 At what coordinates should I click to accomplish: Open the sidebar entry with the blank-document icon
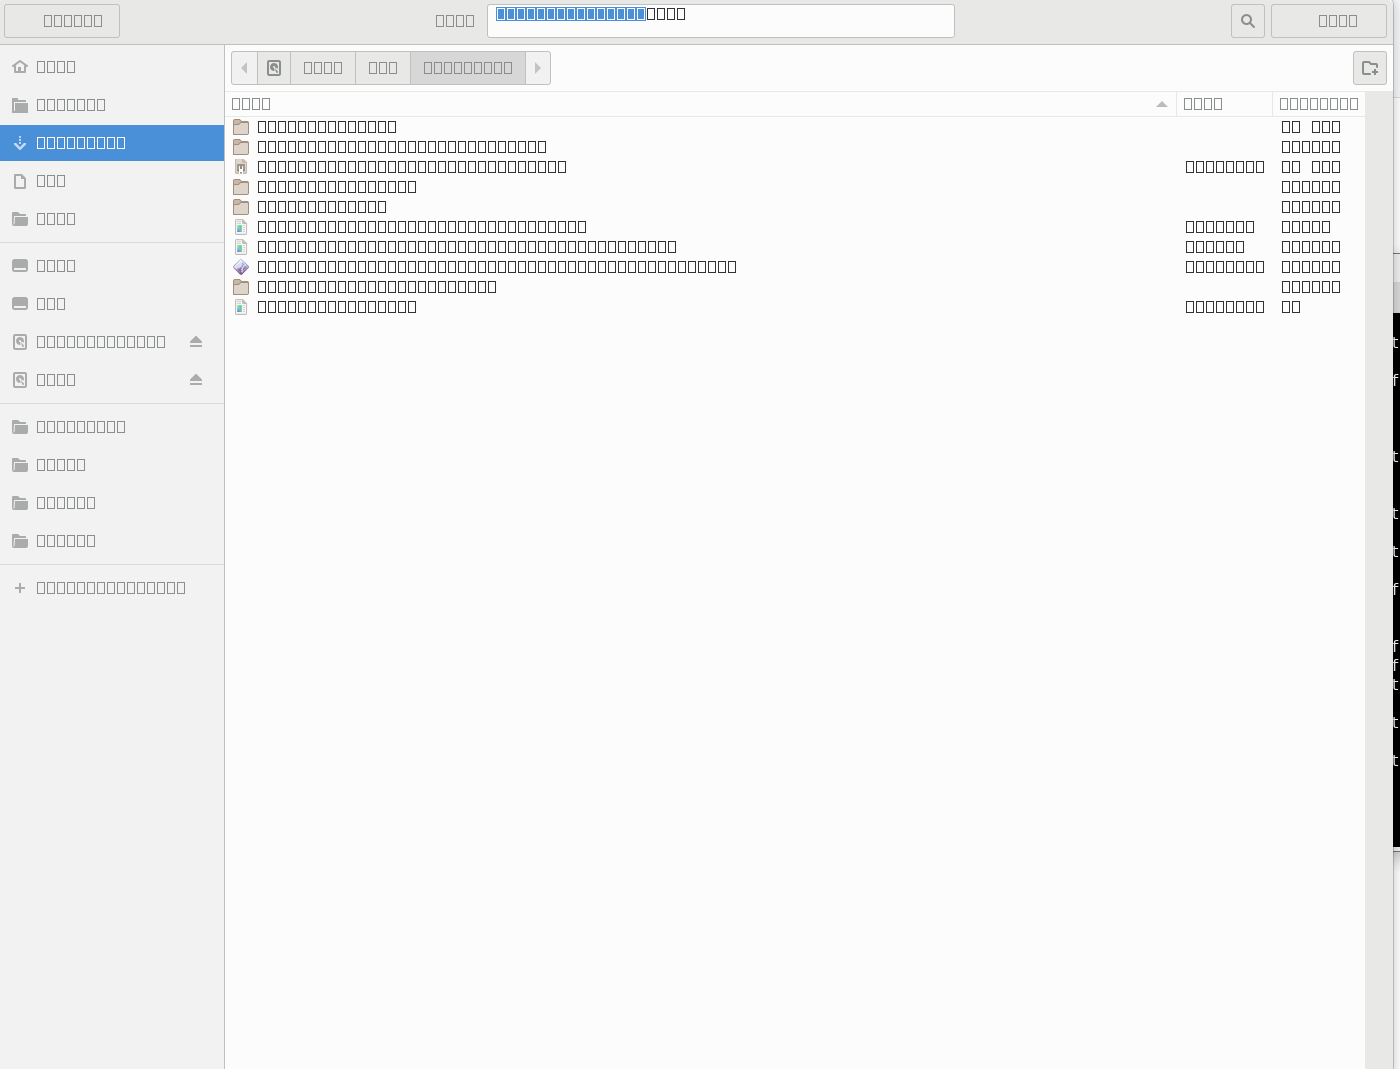[x=112, y=181]
